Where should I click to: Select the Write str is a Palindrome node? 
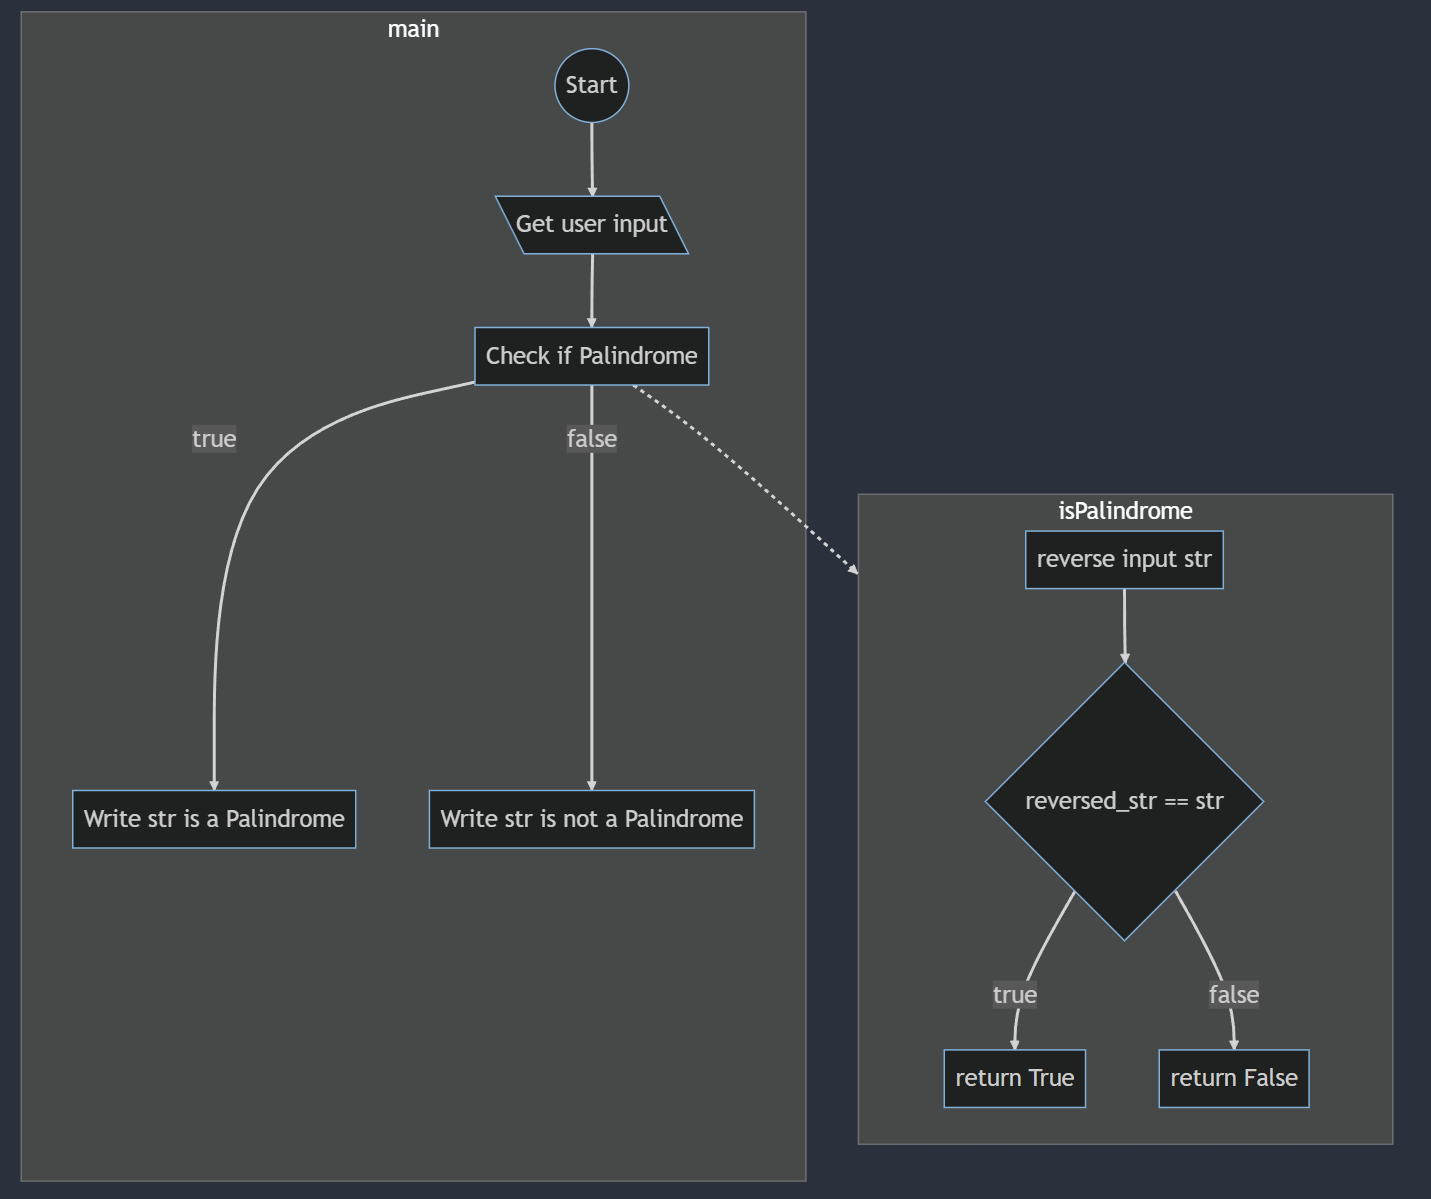tap(213, 819)
